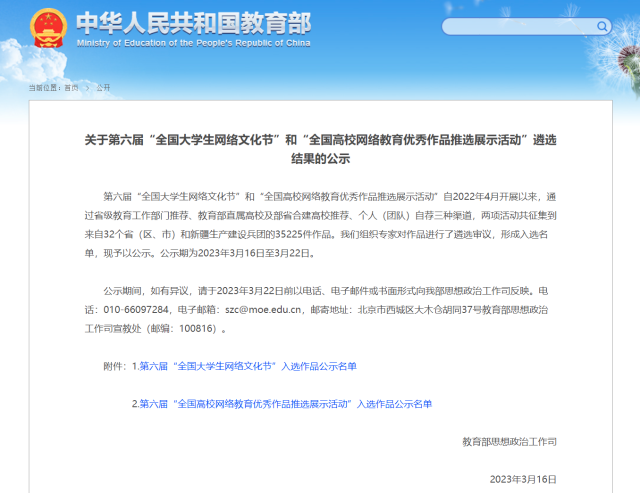This screenshot has height=493, width=640.
Task: Click the search magnifier icon
Action: pyautogui.click(x=602, y=27)
